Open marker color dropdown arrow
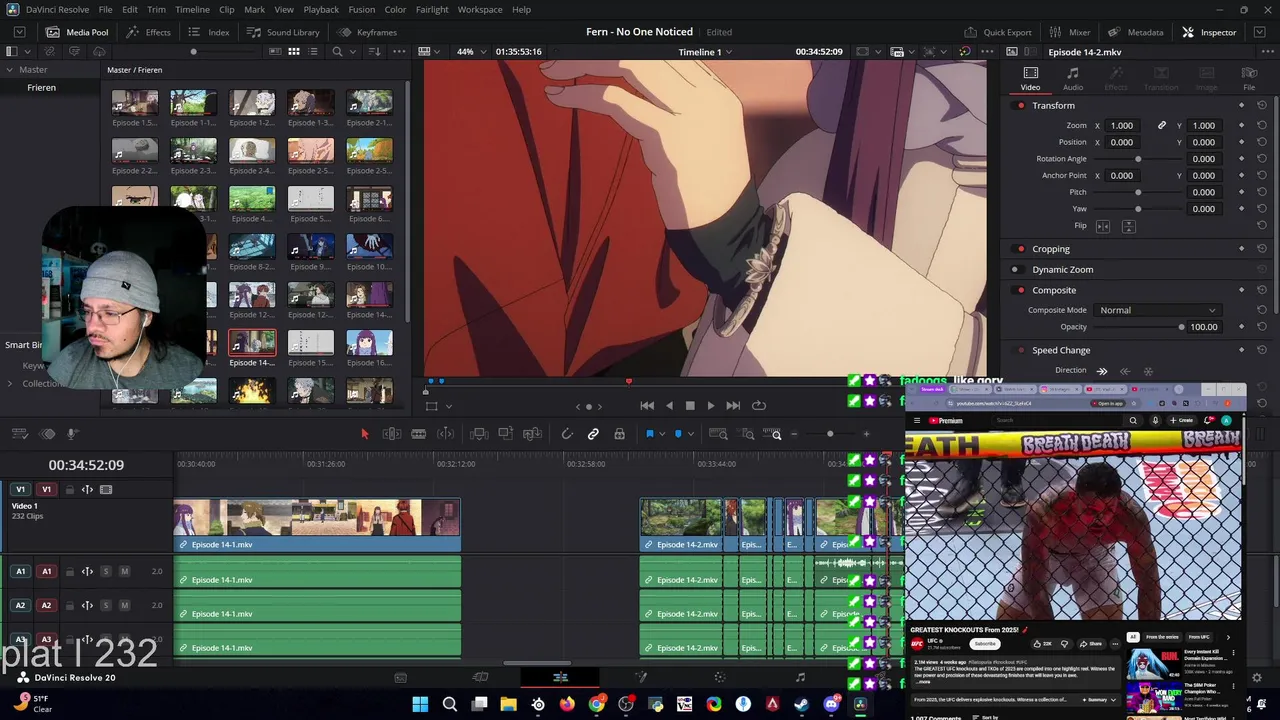Screen dimensions: 1280x720 tap(691, 434)
